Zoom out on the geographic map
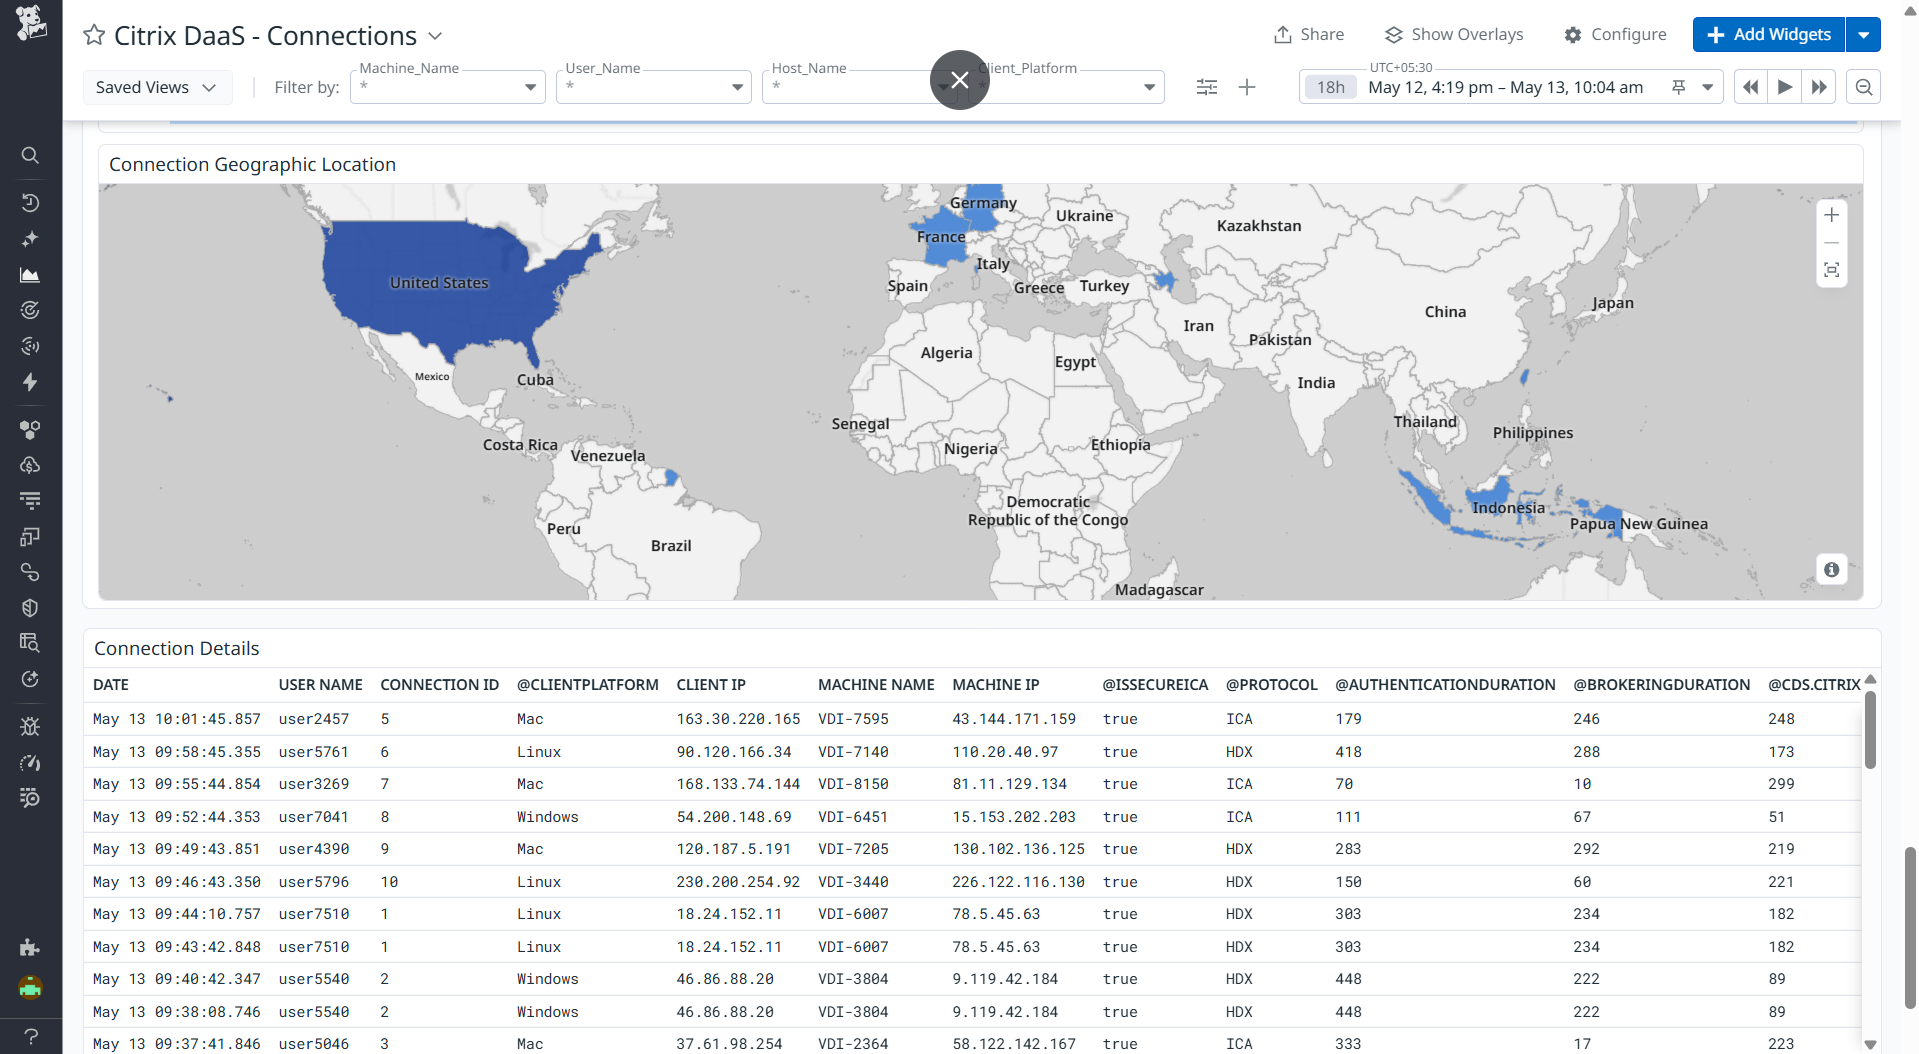The image size is (1919, 1054). pyautogui.click(x=1831, y=243)
